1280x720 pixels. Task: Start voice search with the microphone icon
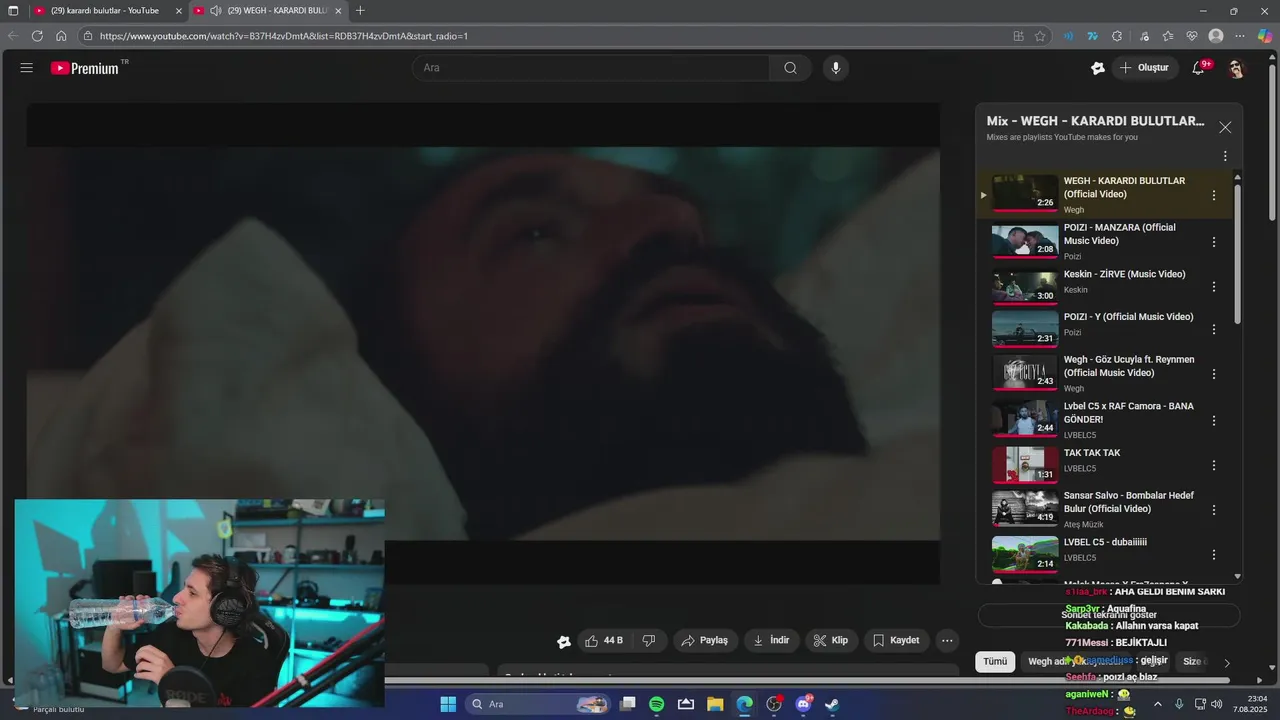pos(836,68)
